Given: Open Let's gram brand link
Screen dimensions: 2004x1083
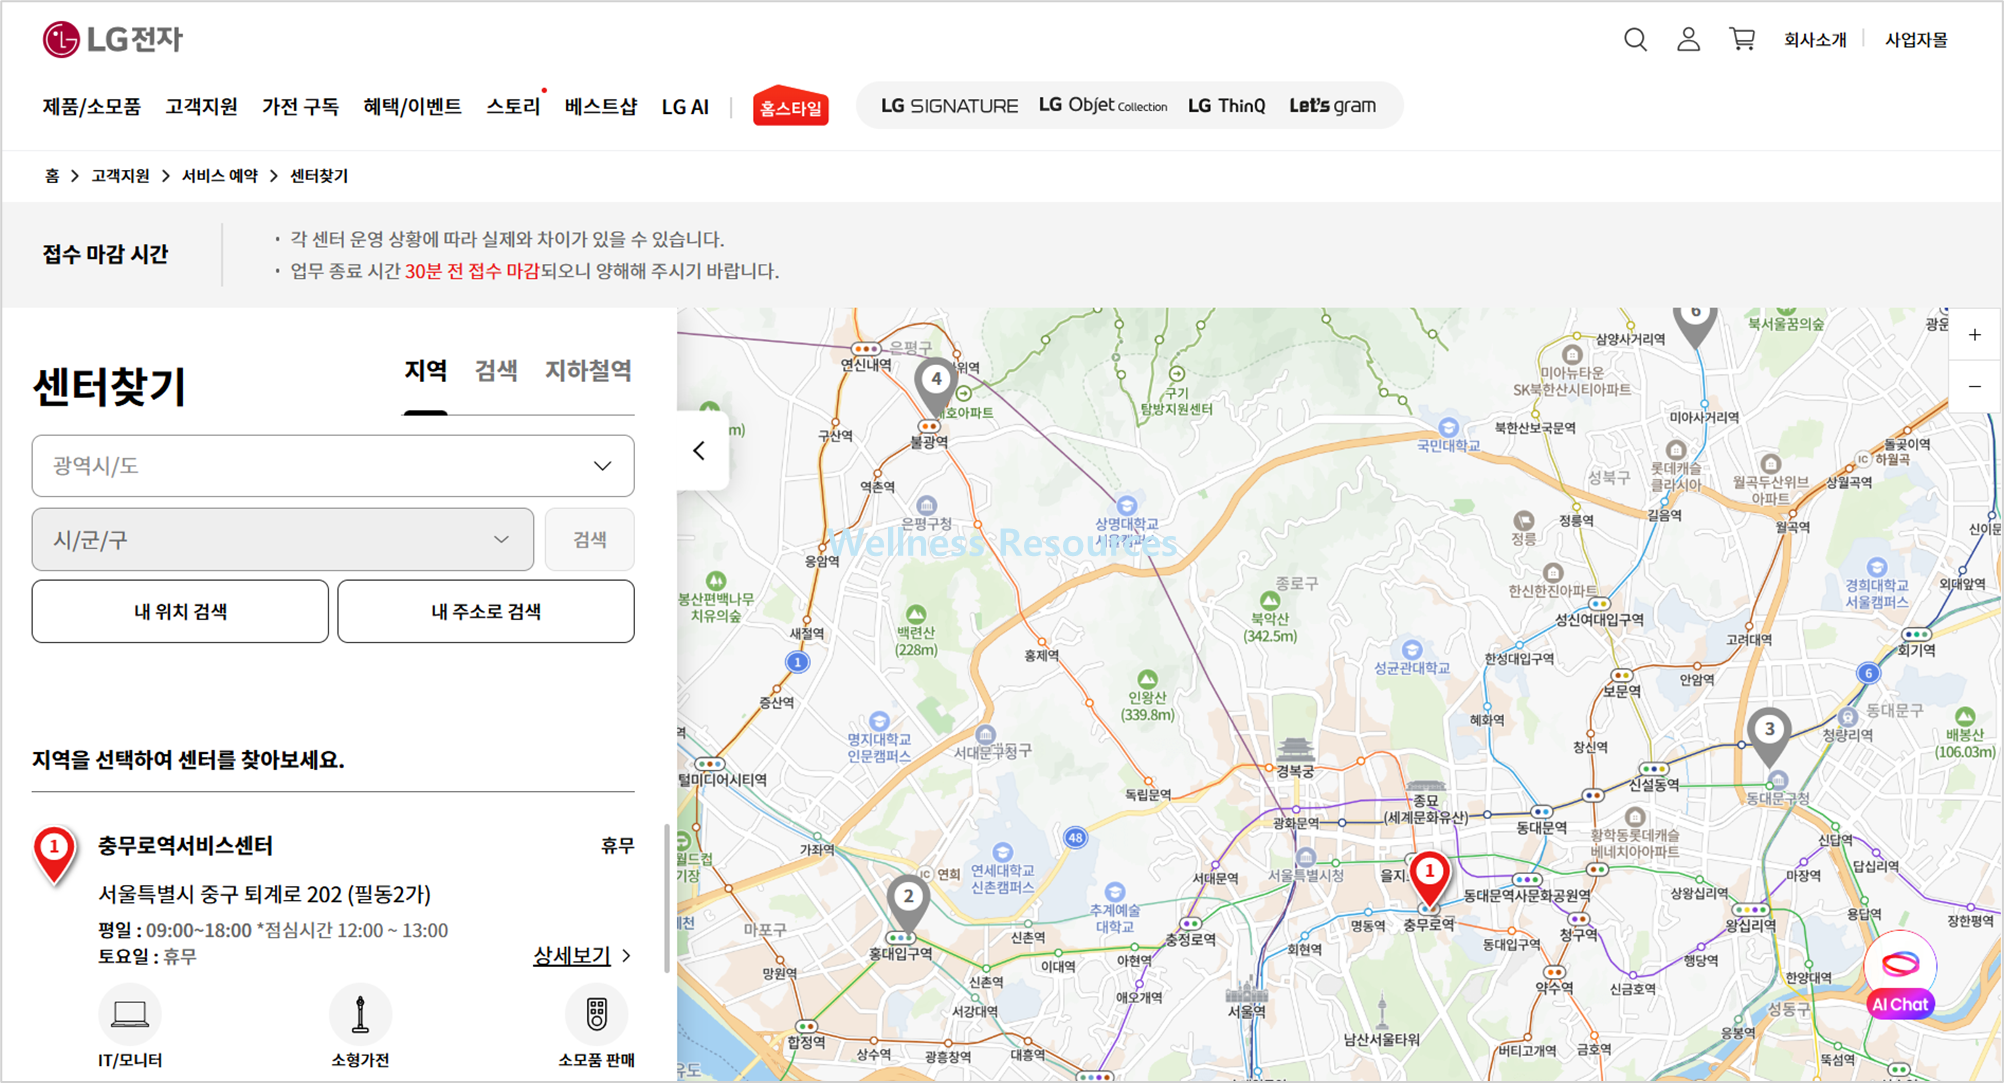Looking at the screenshot, I should [x=1332, y=105].
